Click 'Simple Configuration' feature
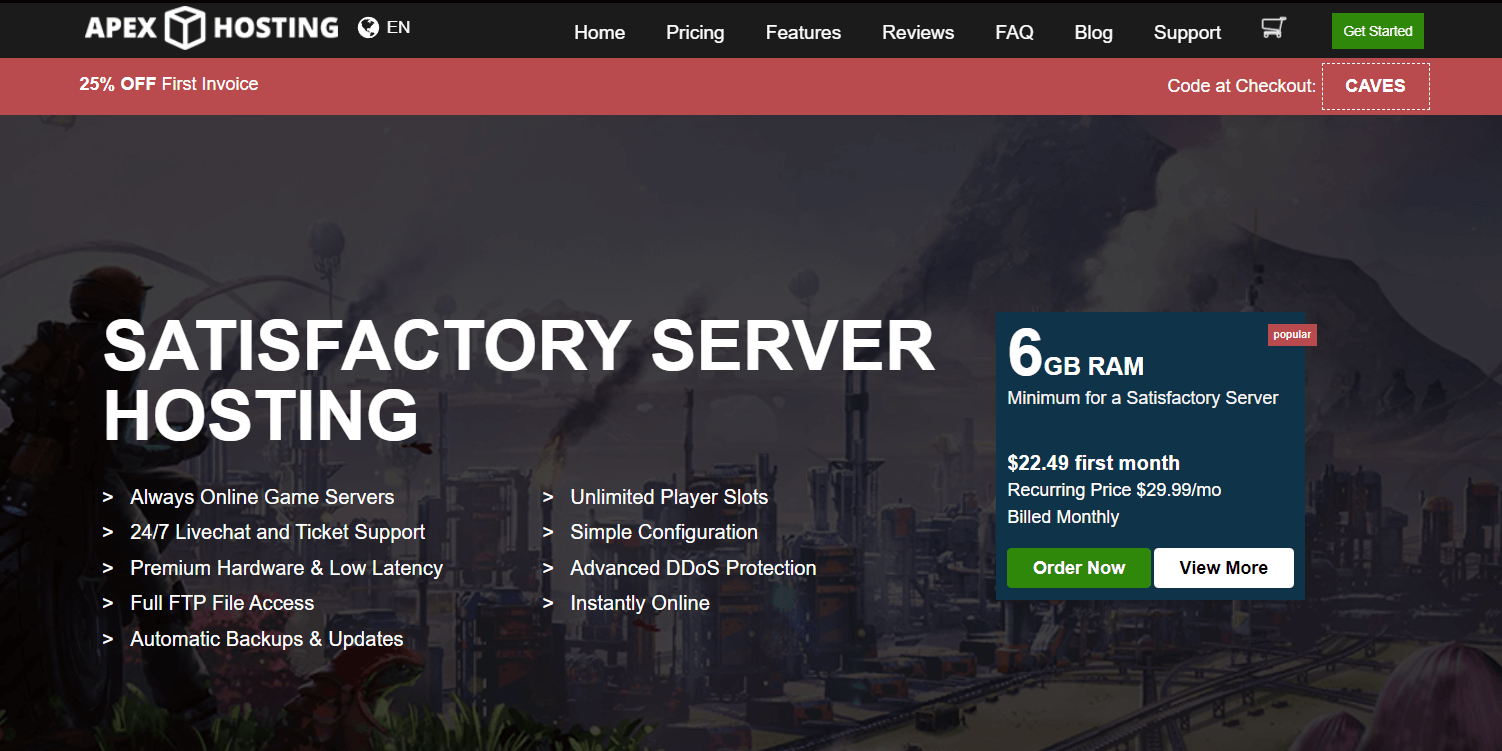 point(664,532)
